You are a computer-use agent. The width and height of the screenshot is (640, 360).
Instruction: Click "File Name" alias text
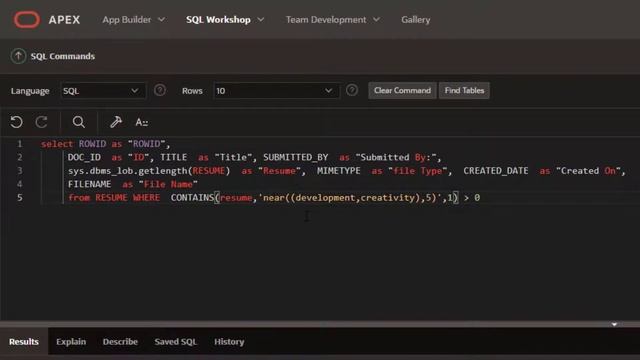(x=168, y=184)
